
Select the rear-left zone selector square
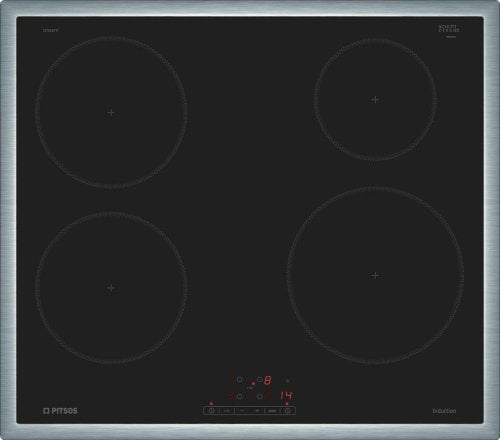coord(240,379)
